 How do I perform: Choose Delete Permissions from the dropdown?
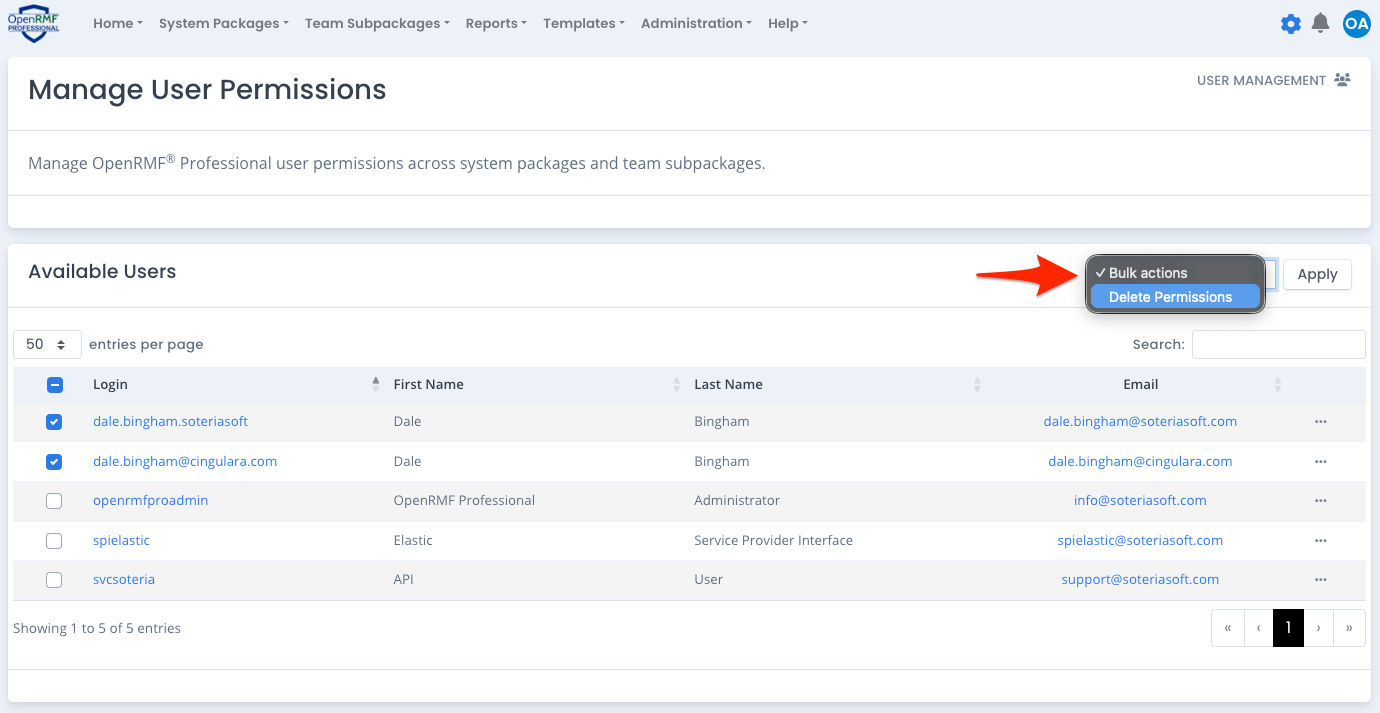(1175, 297)
